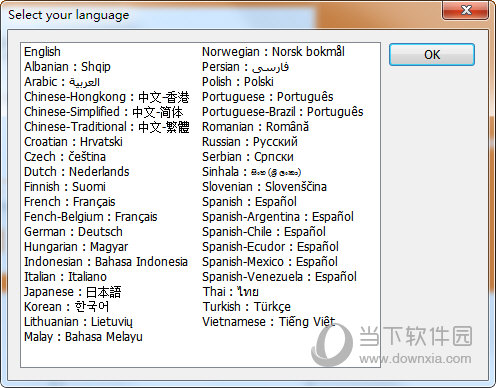Select Chinese-Hongkong language option
496x388 pixels.
tap(107, 97)
